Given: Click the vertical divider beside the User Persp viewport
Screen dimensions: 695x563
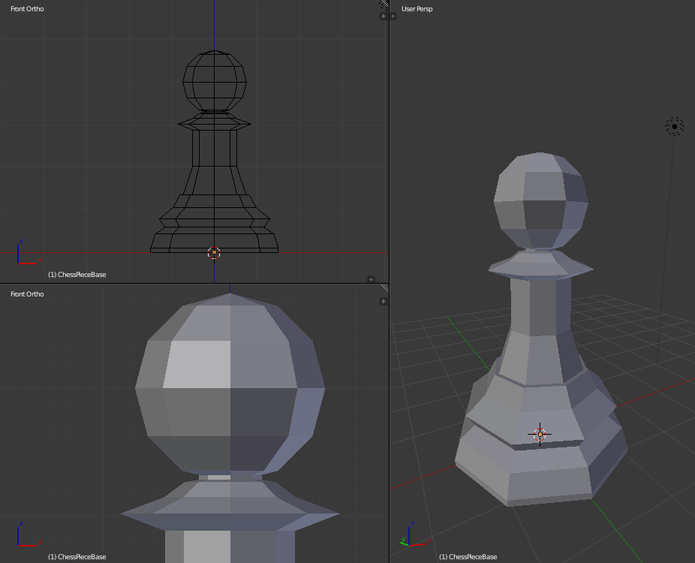Looking at the screenshot, I should pyautogui.click(x=389, y=150).
